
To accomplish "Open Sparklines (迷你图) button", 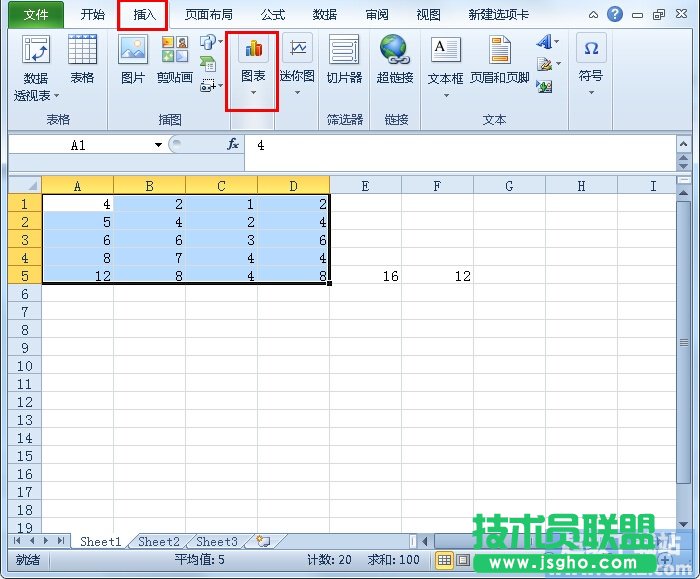I will click(297, 65).
